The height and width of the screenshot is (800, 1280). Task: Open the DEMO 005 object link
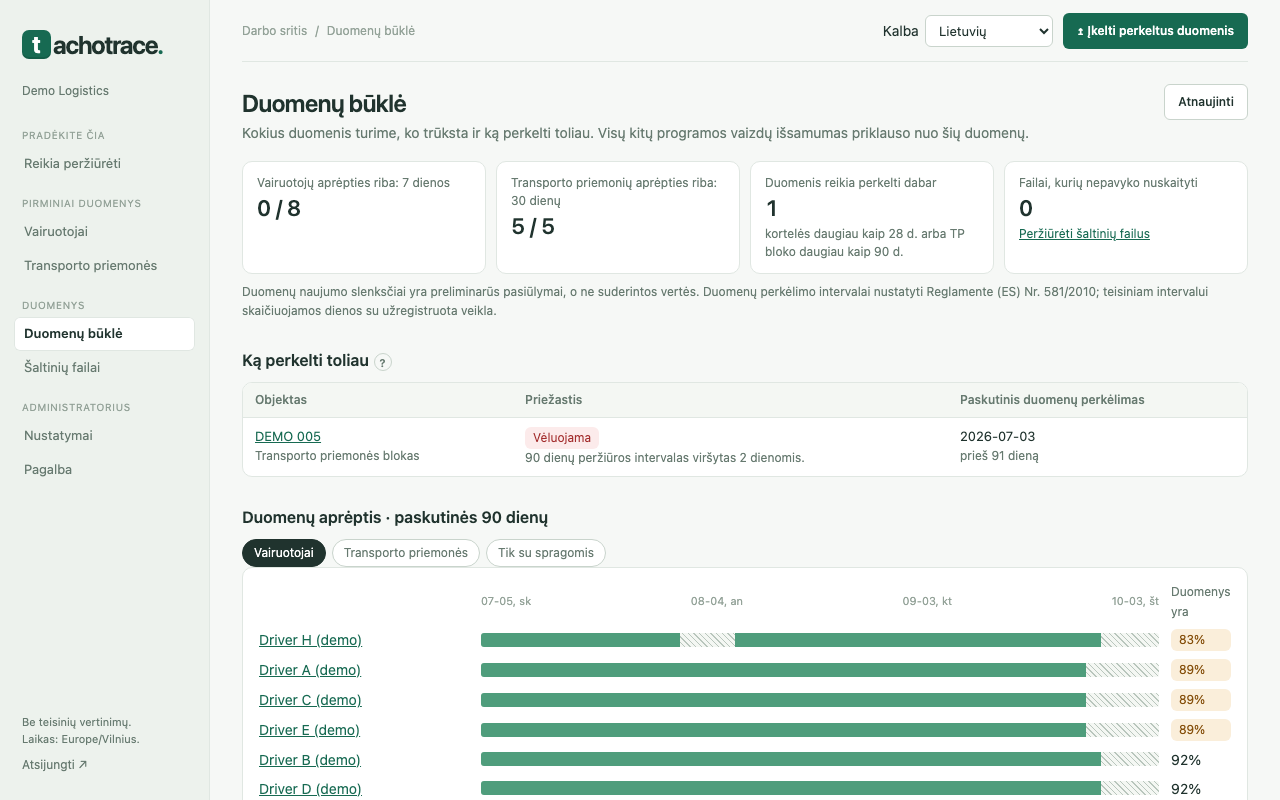pos(288,437)
